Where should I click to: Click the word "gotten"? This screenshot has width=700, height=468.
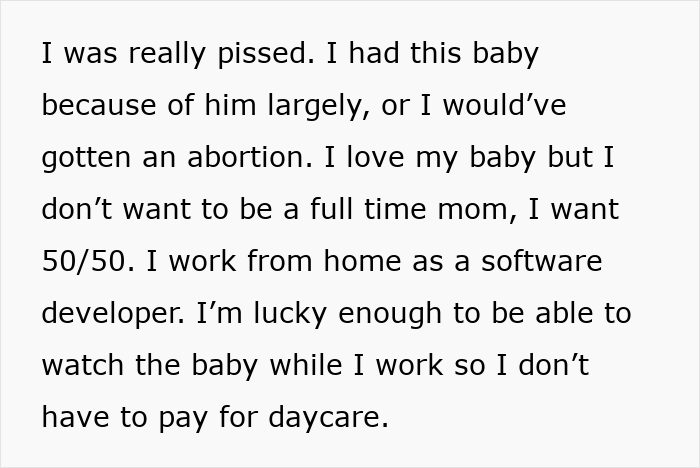click(x=83, y=157)
